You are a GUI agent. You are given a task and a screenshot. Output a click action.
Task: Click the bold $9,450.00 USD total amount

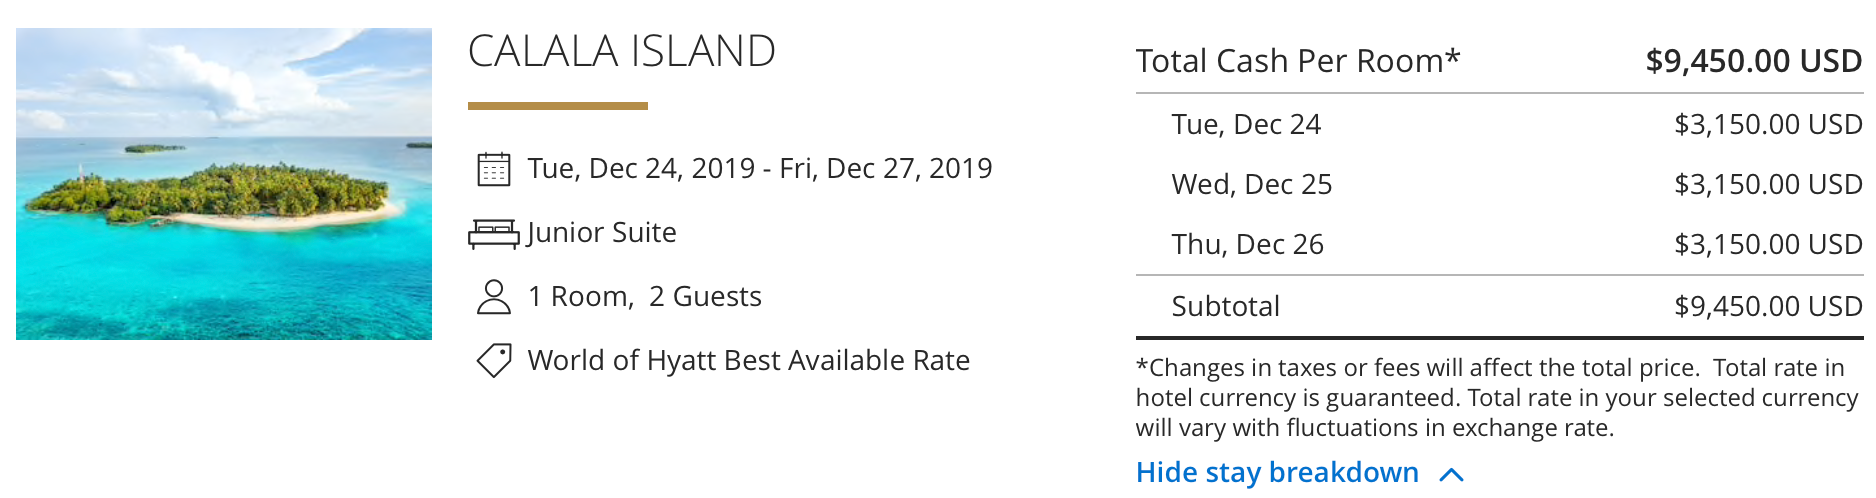coord(1753,61)
